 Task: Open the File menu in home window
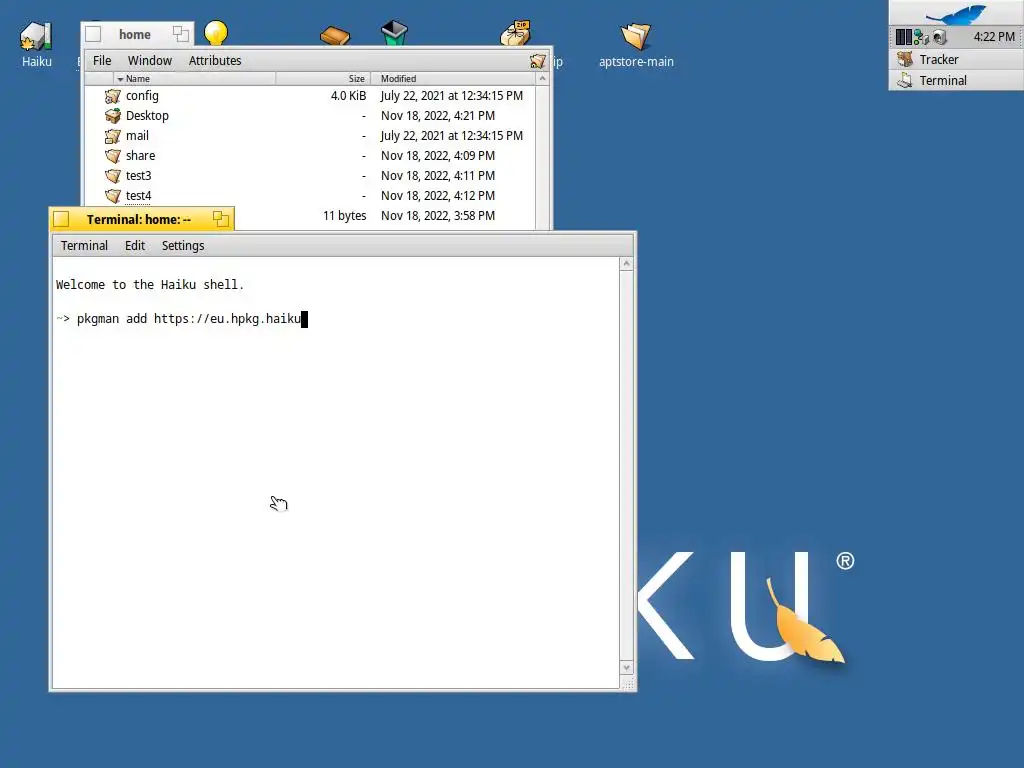click(102, 61)
